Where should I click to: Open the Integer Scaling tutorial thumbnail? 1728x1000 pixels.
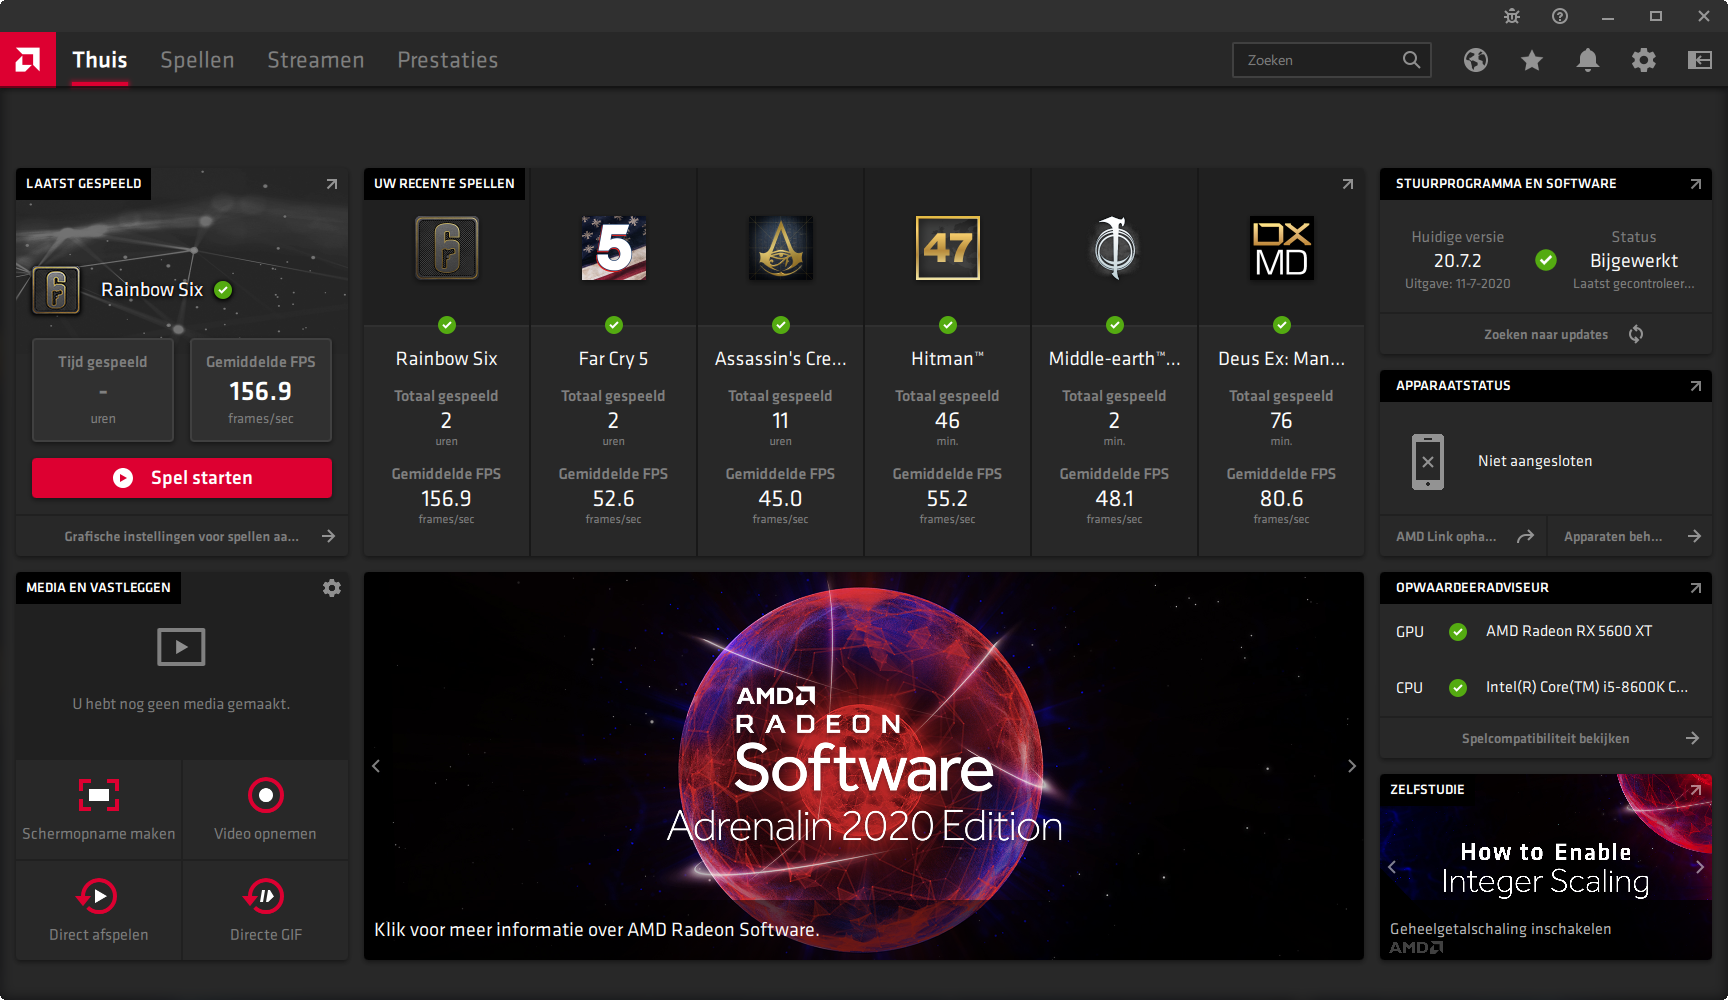[1546, 867]
